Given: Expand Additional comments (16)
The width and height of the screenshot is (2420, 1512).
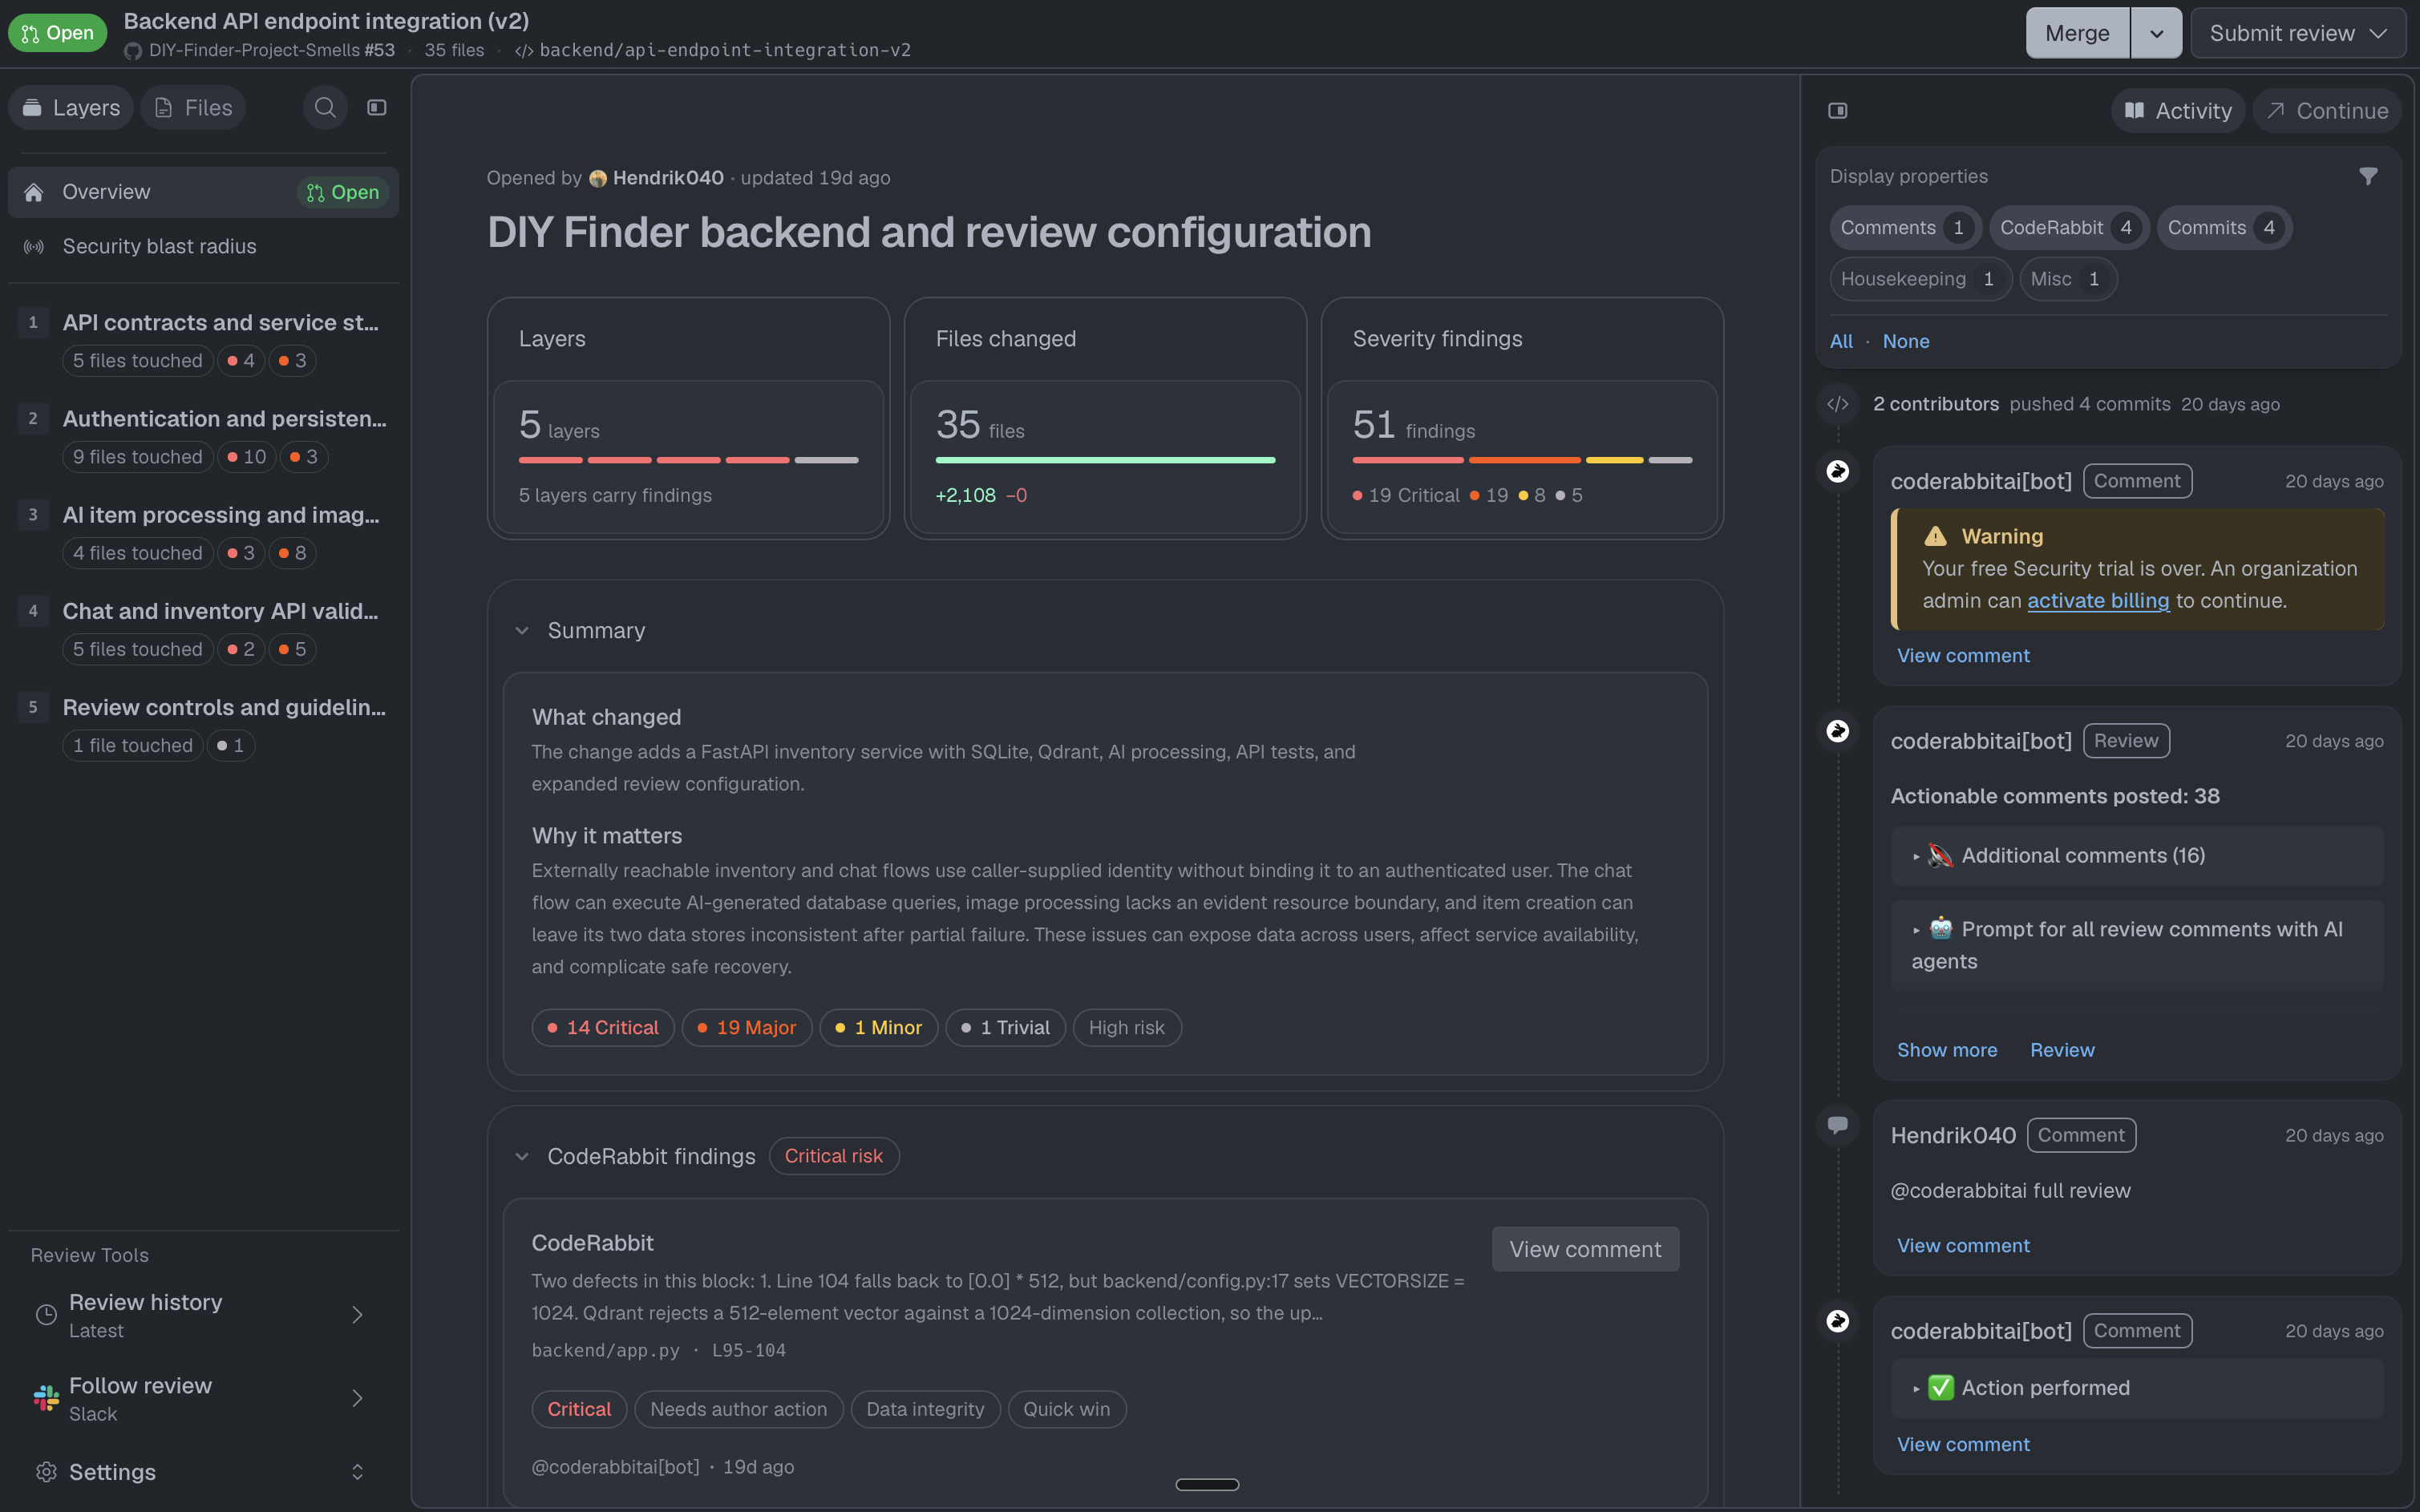Looking at the screenshot, I should (x=2137, y=856).
